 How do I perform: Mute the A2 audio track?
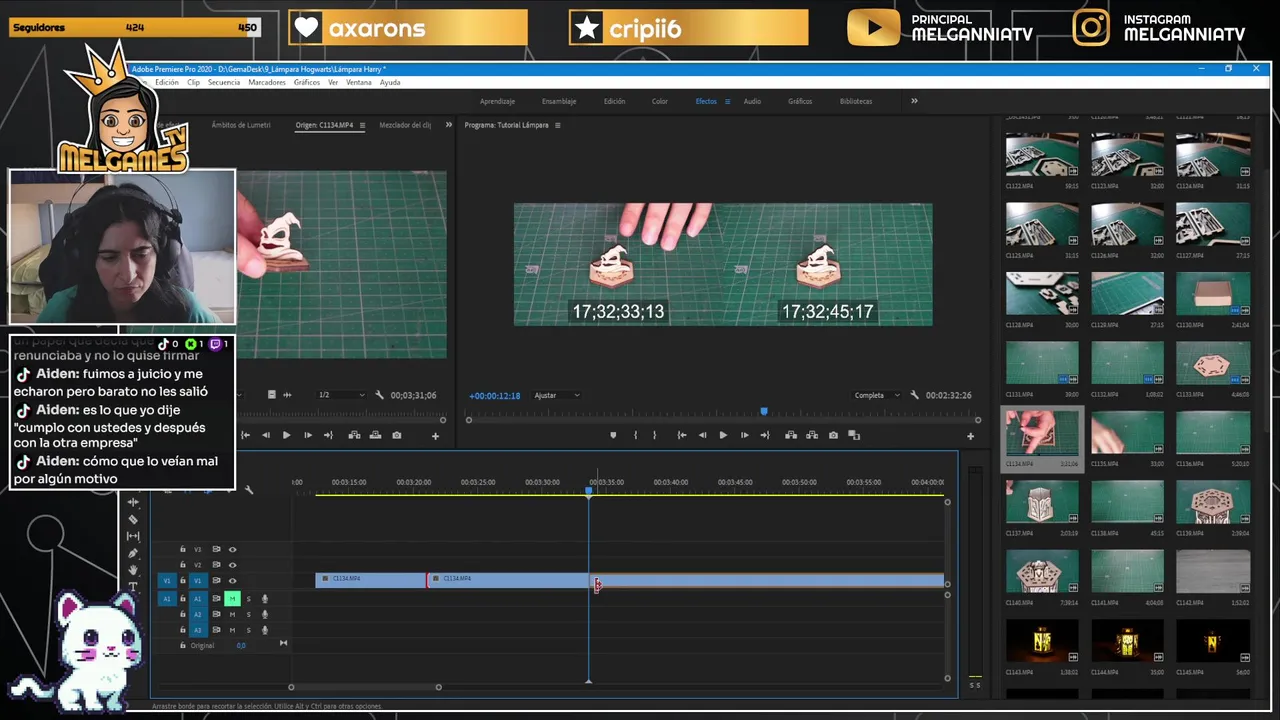tap(232, 614)
